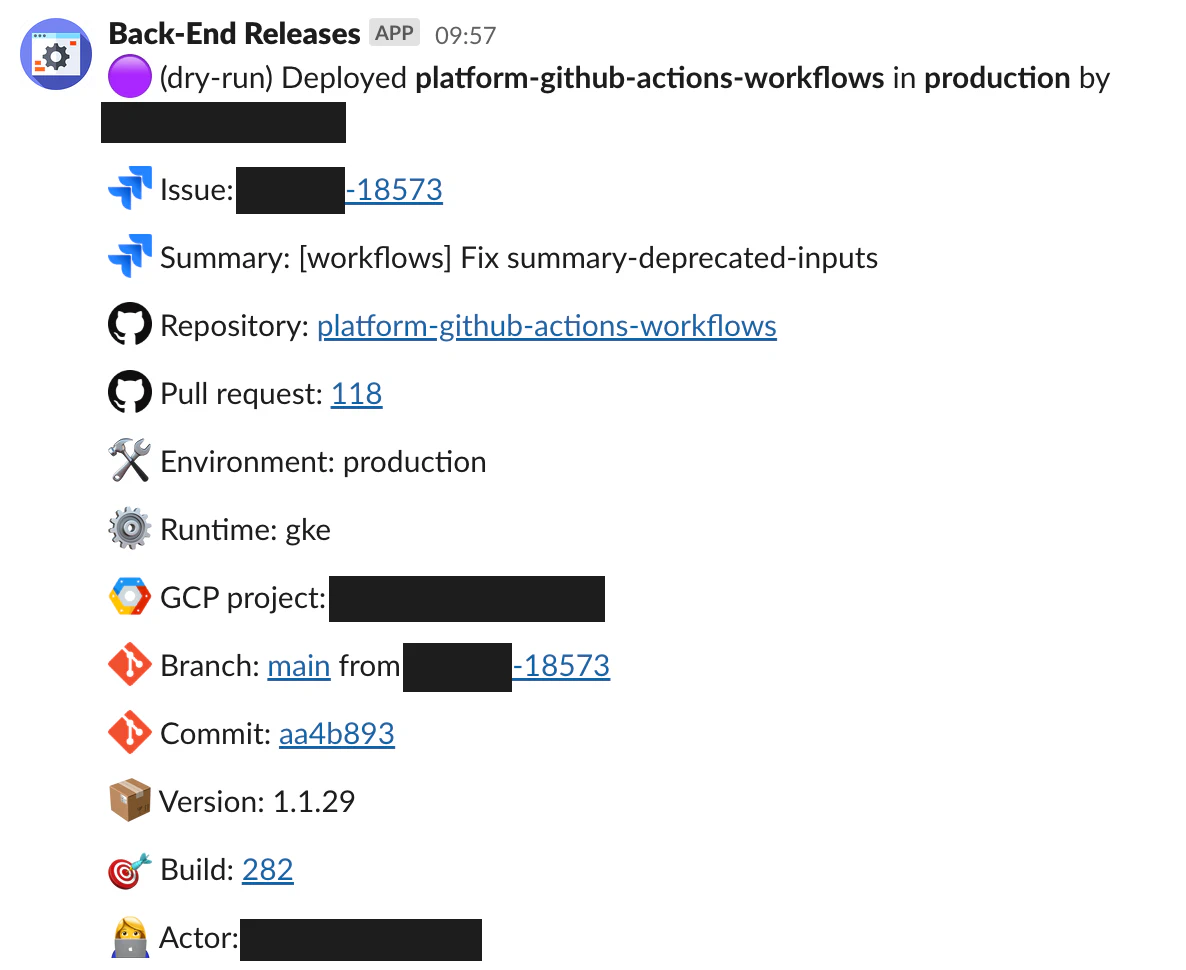Click the target dart icon beside Build

129,870
